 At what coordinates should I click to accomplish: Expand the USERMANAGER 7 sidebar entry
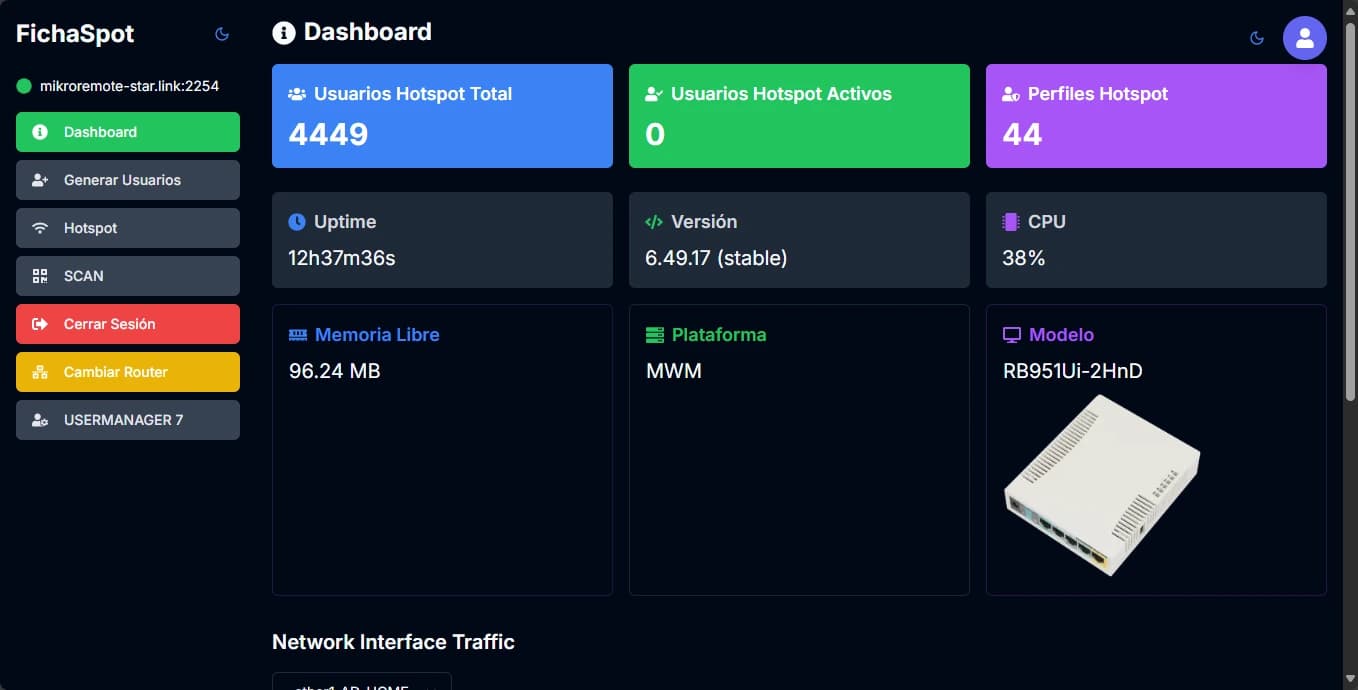tap(127, 419)
